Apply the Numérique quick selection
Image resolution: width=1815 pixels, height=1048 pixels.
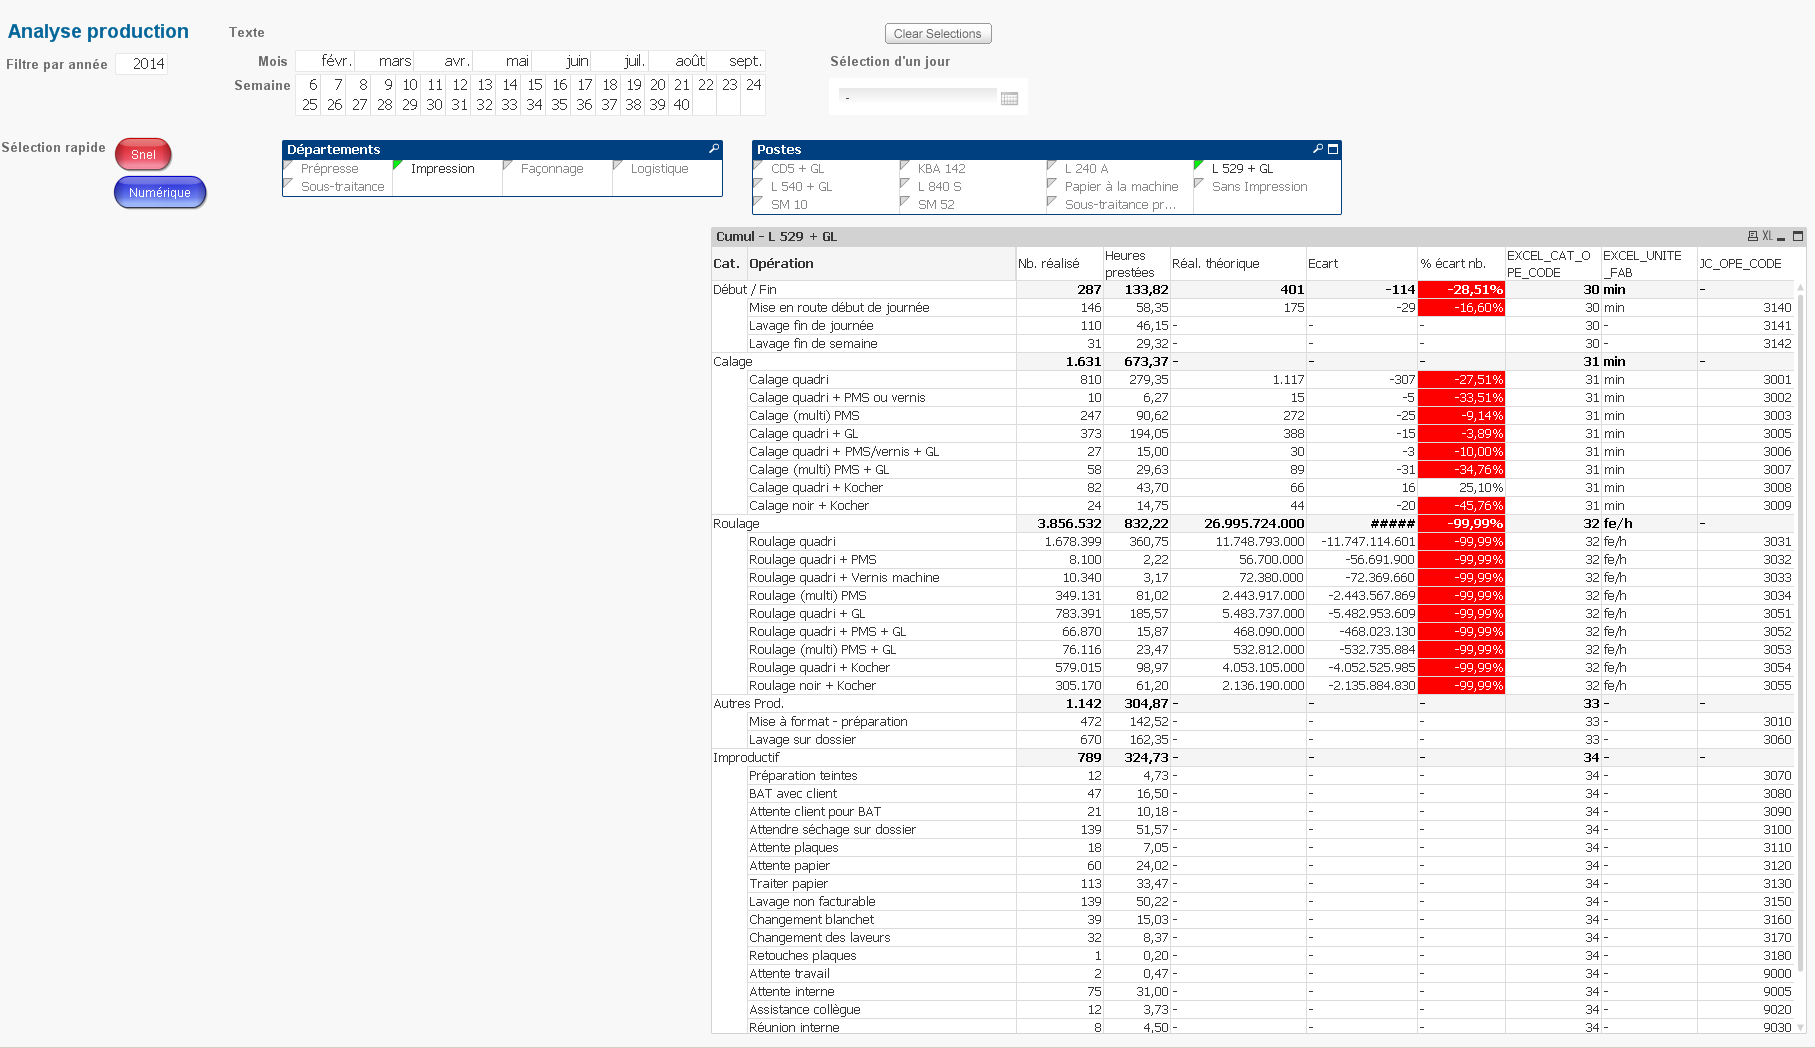pyautogui.click(x=160, y=193)
